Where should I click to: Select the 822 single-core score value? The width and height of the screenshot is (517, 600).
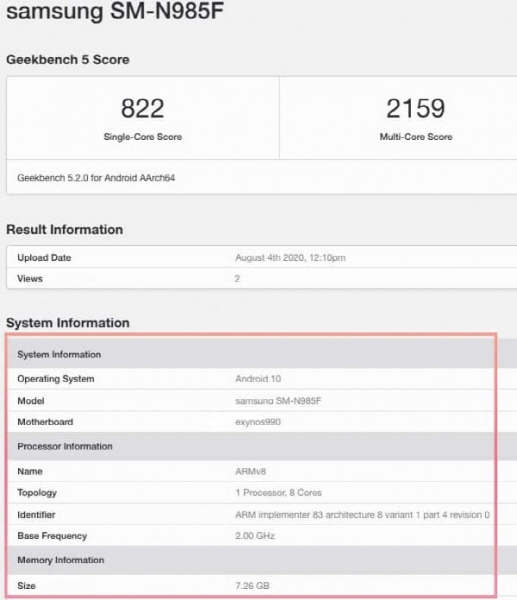(x=142, y=108)
